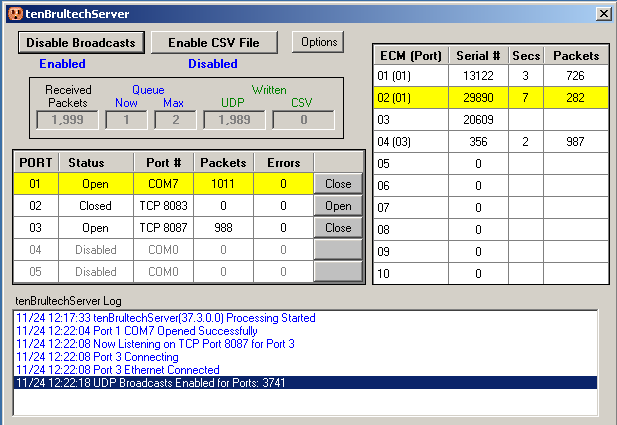Select the TCP 8083 port cell
The width and height of the screenshot is (617, 425).
pos(163,206)
